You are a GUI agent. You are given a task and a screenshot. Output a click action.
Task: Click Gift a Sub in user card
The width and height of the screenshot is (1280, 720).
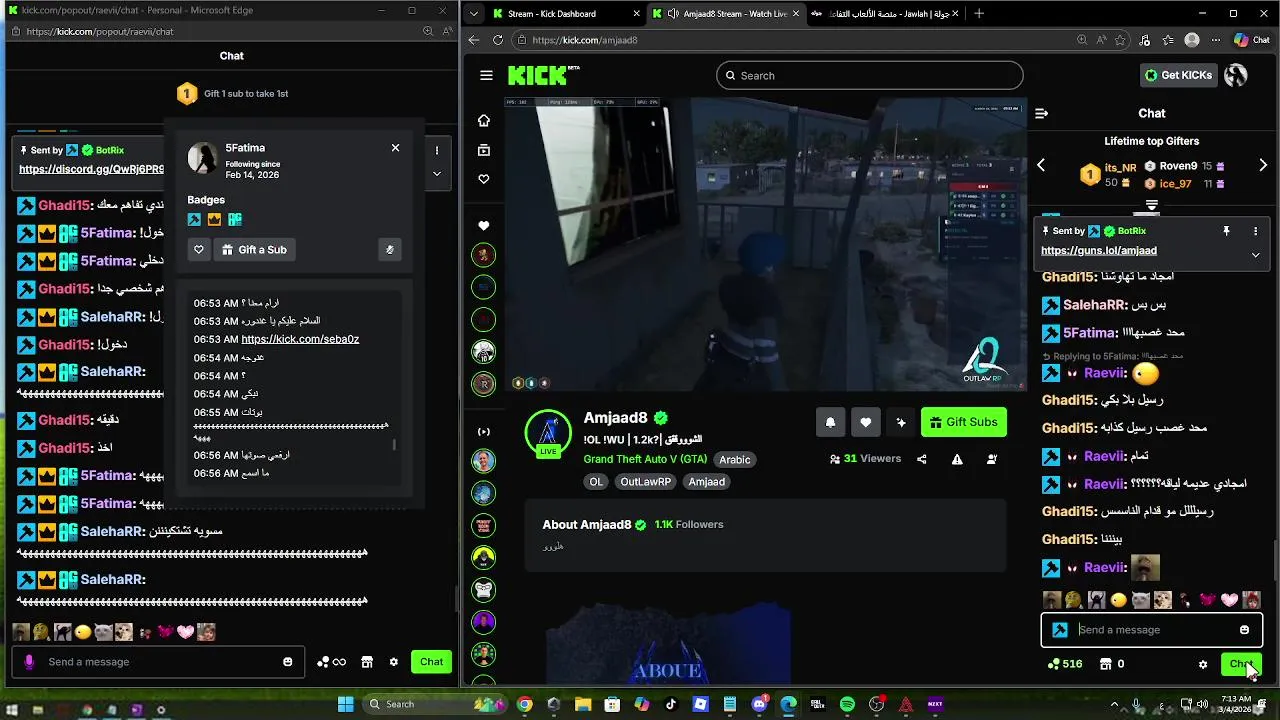click(x=254, y=250)
